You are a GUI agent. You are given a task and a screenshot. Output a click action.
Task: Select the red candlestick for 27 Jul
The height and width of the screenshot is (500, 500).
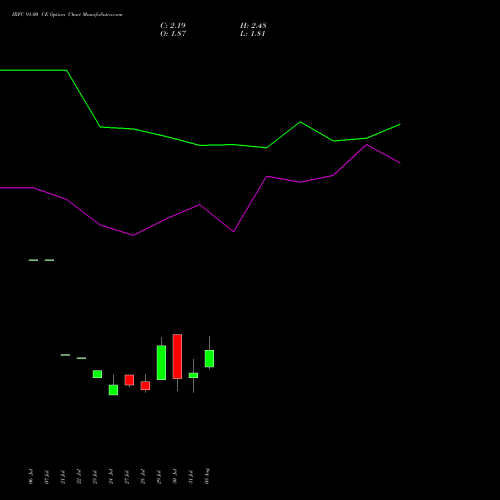tap(129, 380)
